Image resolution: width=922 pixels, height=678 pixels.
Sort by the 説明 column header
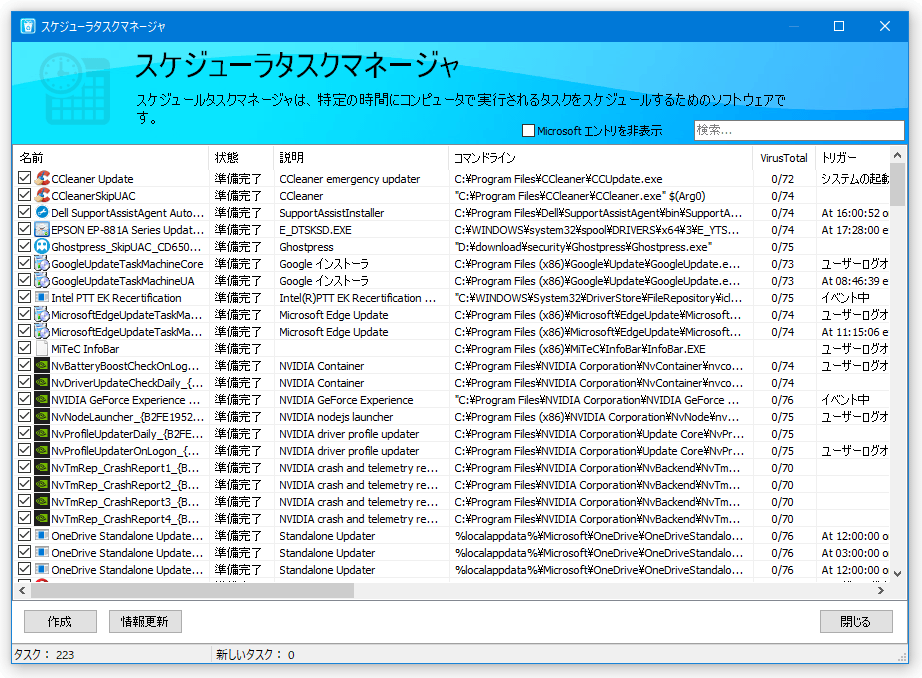[361, 158]
